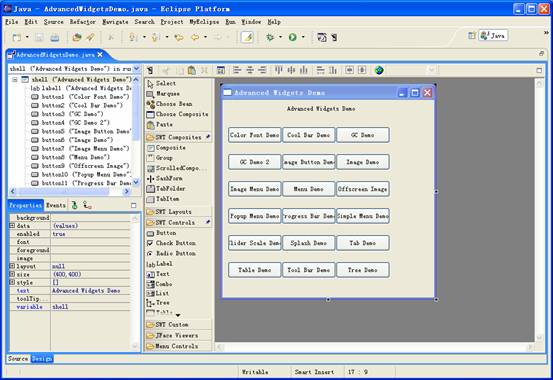Open the MyEclipse menu

coord(204,22)
